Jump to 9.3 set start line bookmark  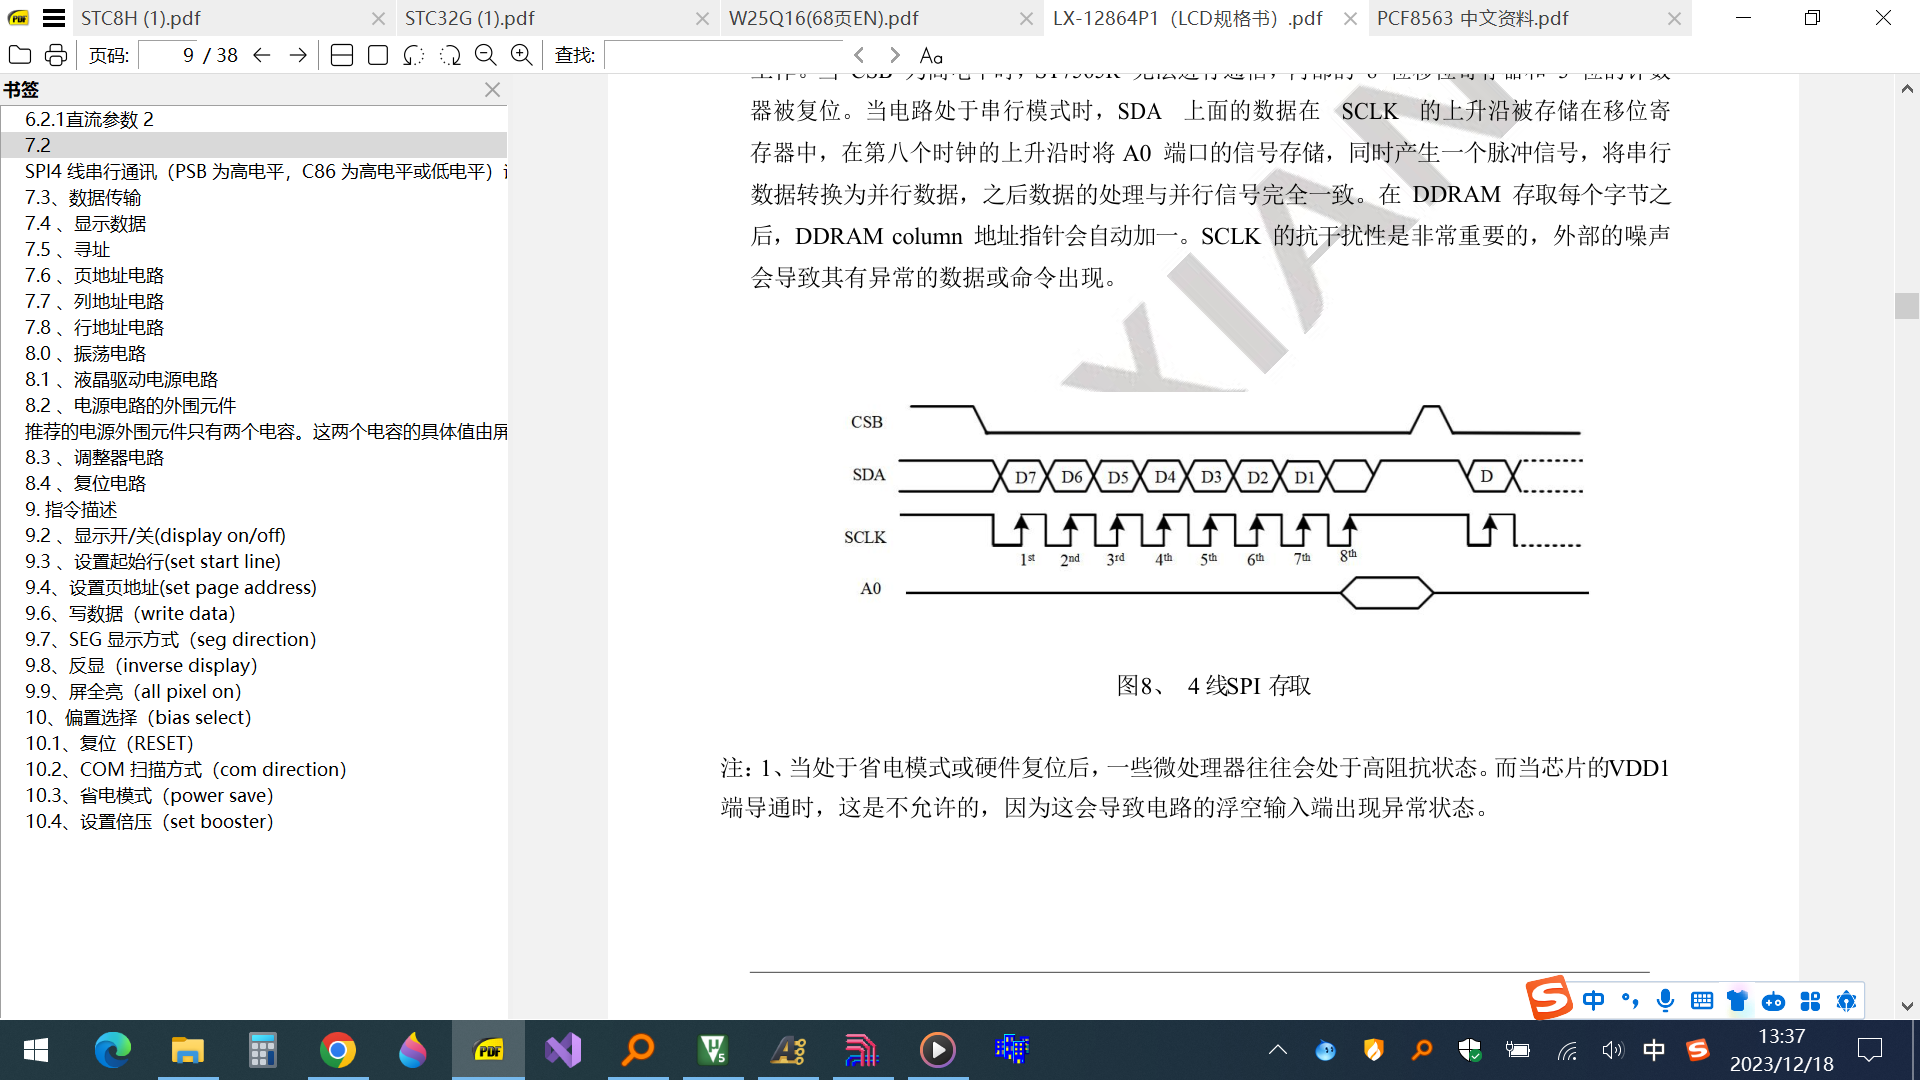[254, 561]
